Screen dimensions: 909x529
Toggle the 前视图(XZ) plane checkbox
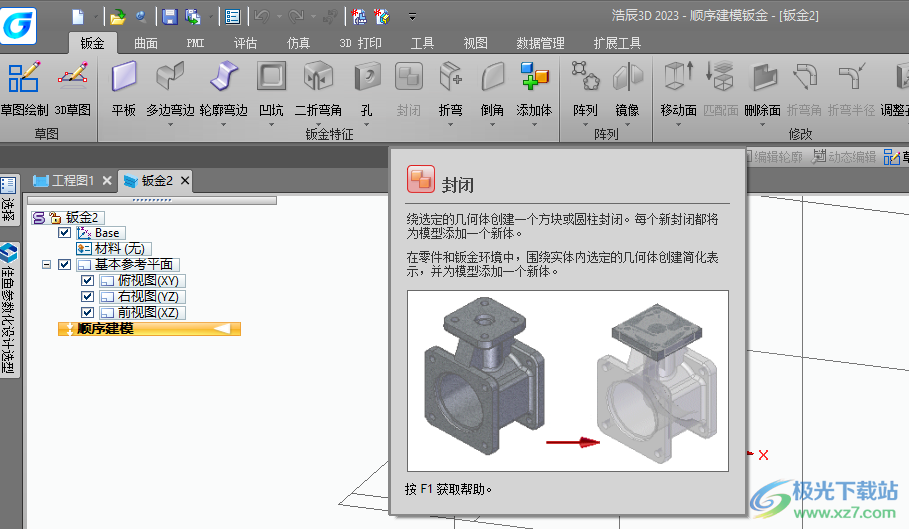(88, 312)
